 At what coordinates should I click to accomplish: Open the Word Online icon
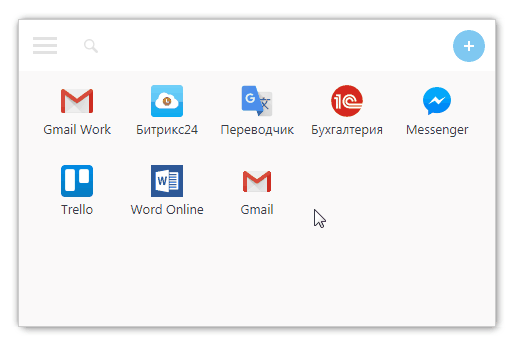pyautogui.click(x=167, y=181)
